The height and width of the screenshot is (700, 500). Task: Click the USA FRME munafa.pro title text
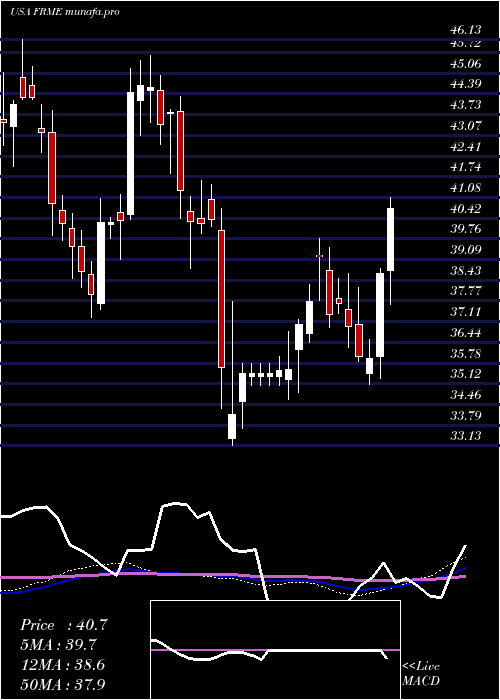(x=65, y=12)
